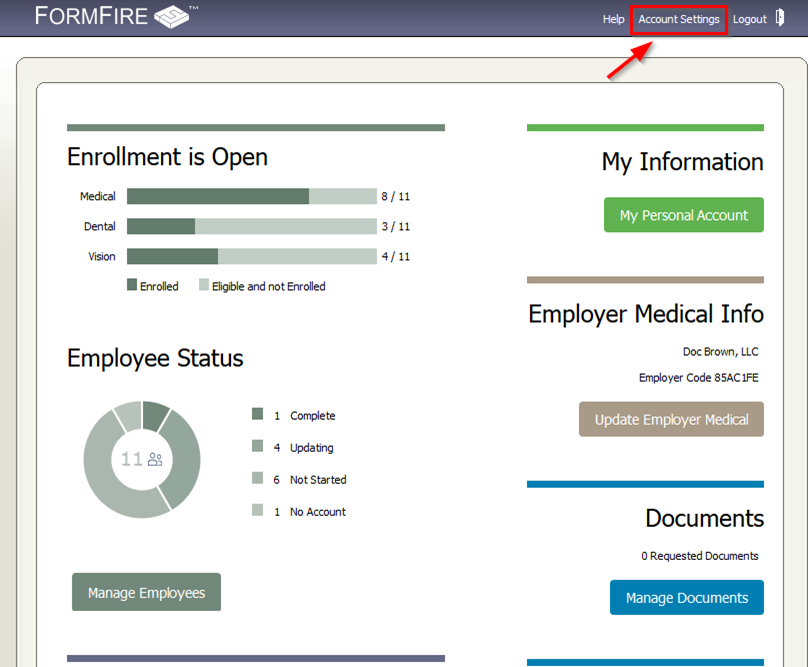Click the FormFire logo
The width and height of the screenshot is (808, 667).
[116, 16]
